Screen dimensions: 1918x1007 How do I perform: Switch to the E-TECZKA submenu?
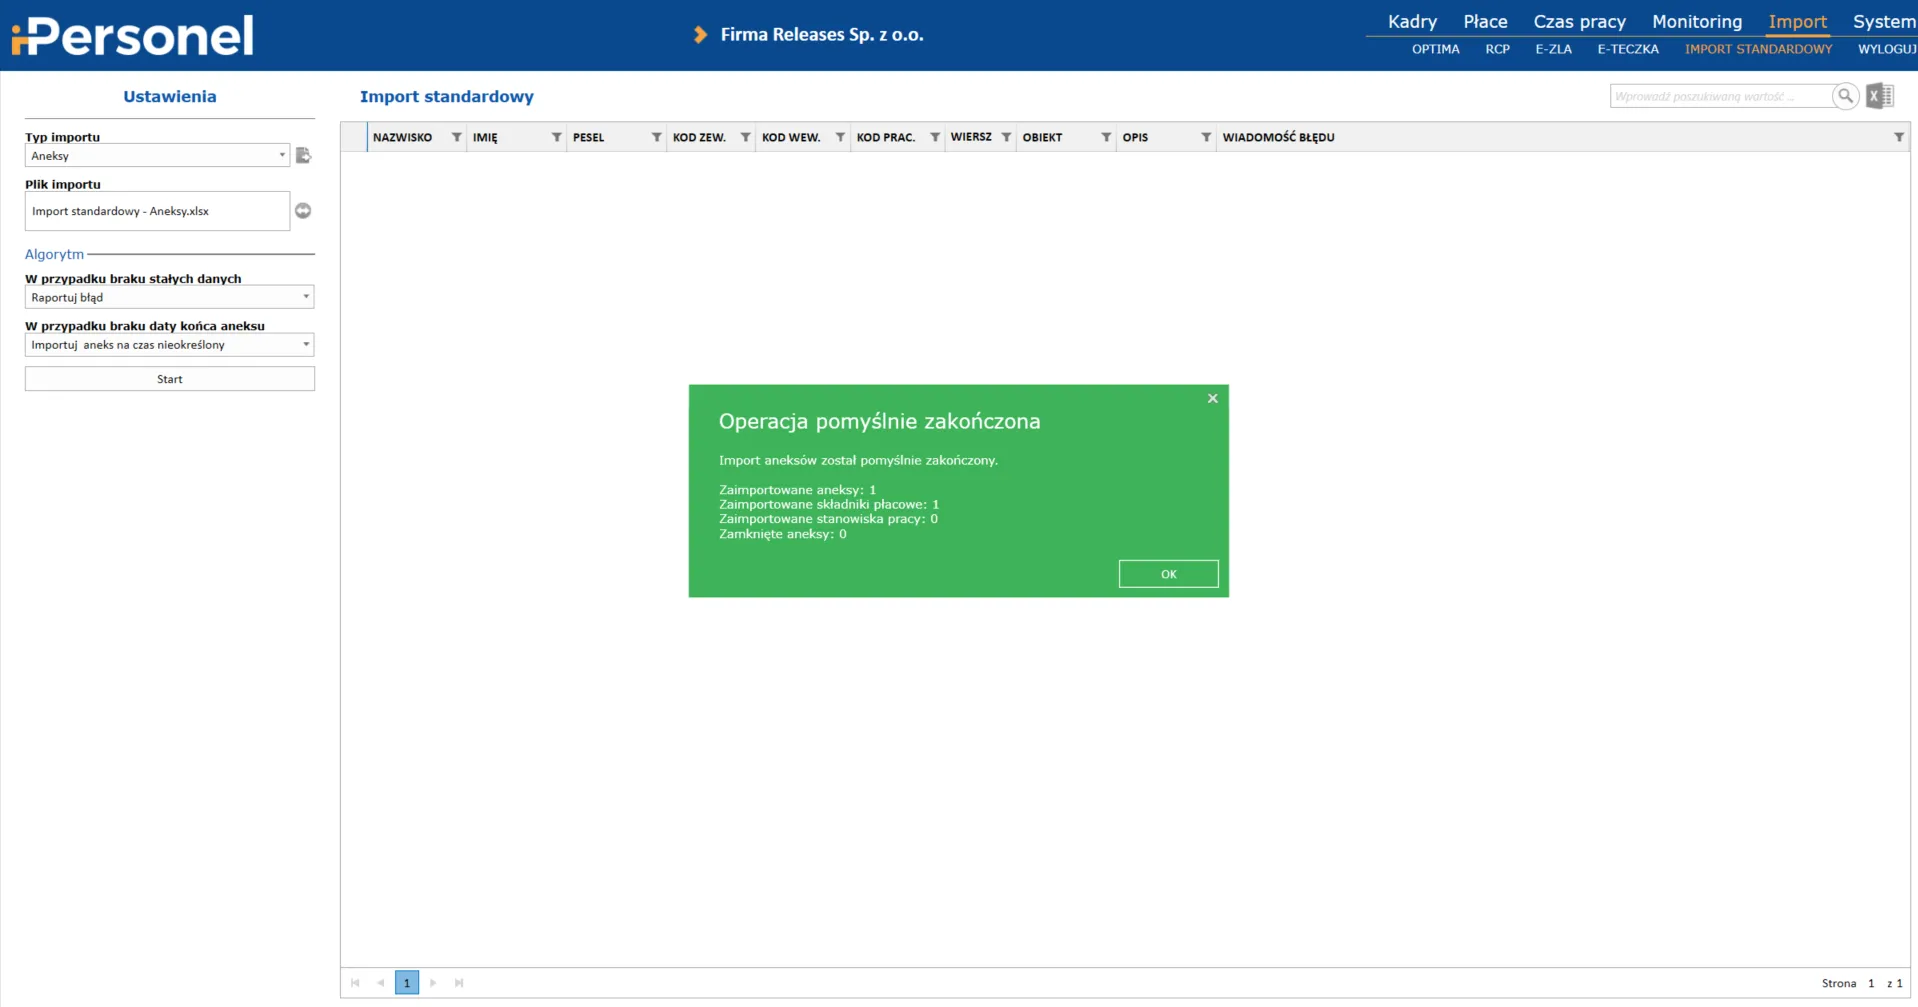[x=1627, y=49]
